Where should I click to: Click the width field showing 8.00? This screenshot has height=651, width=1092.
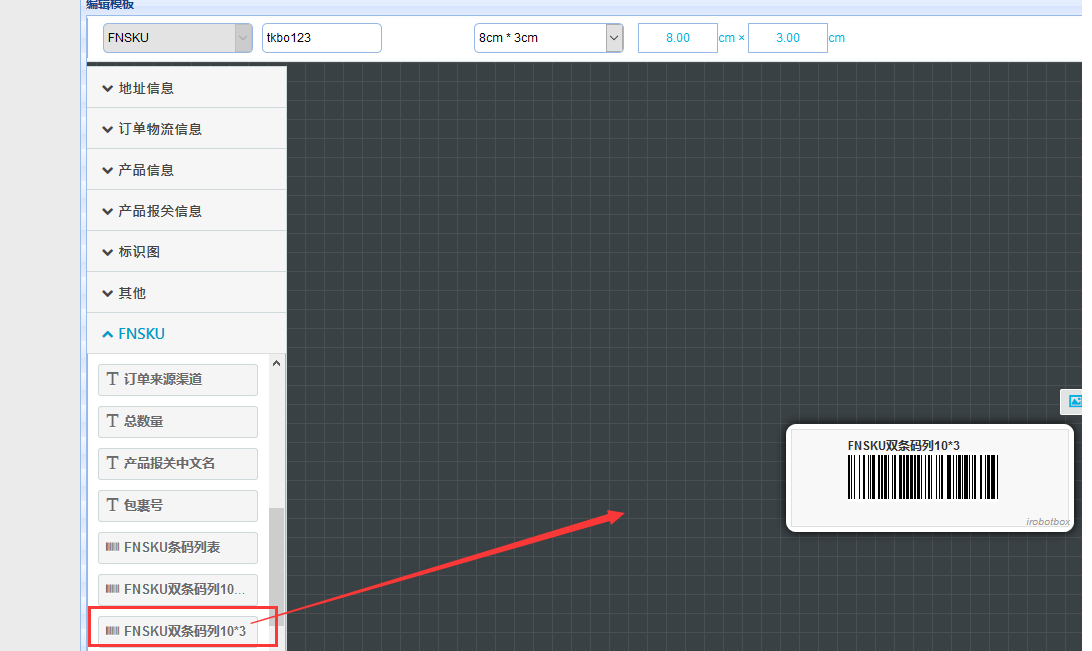tap(677, 38)
